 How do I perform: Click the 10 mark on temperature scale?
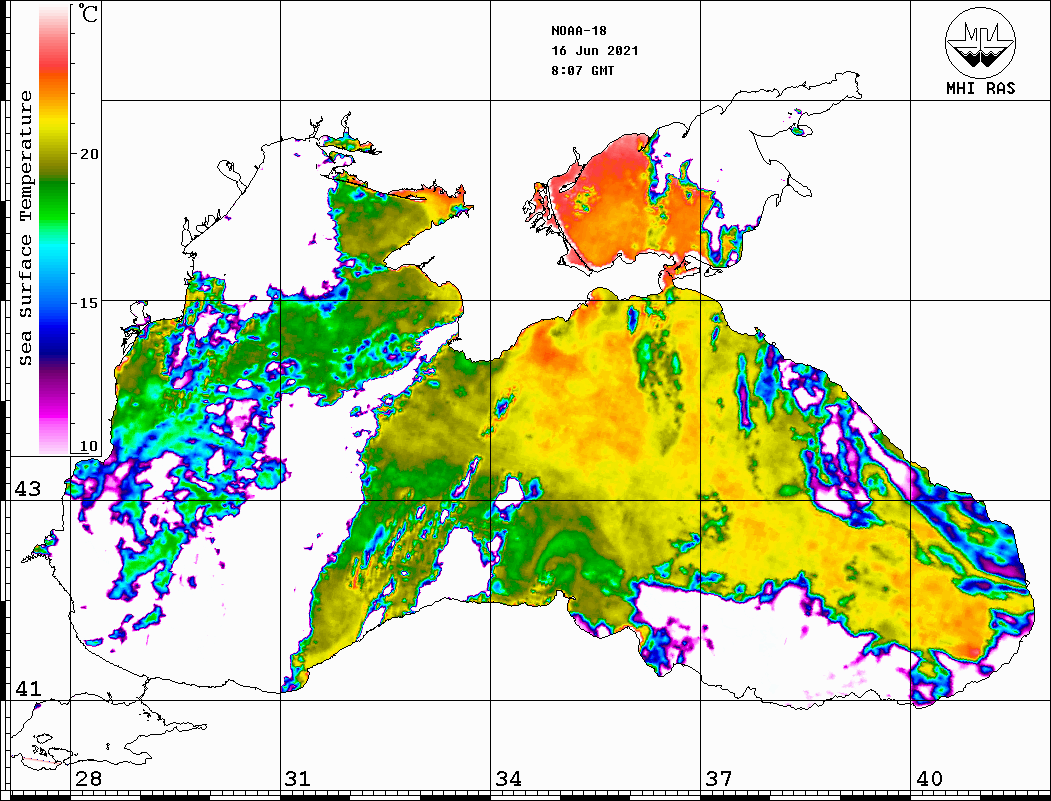click(88, 446)
